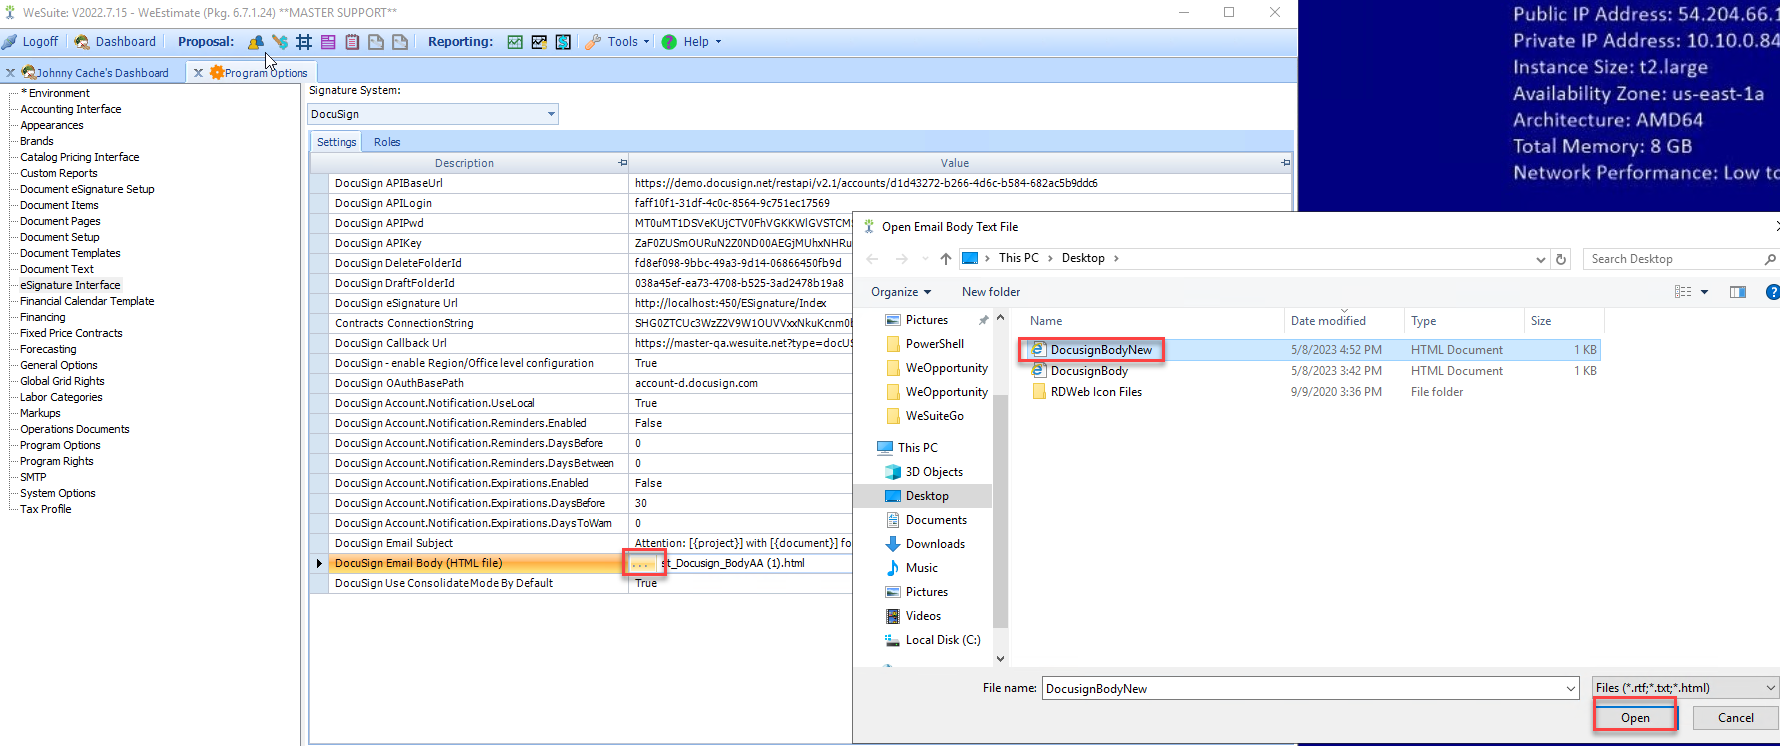Screen dimensions: 1780x746
Task: Expand the address bar history dropdown
Action: click(1540, 259)
